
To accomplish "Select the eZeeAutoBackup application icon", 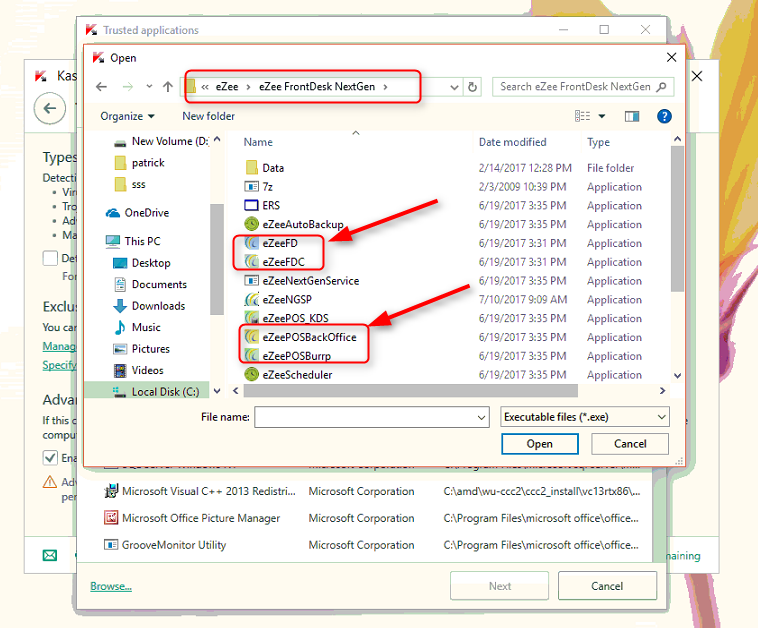I will 251,224.
